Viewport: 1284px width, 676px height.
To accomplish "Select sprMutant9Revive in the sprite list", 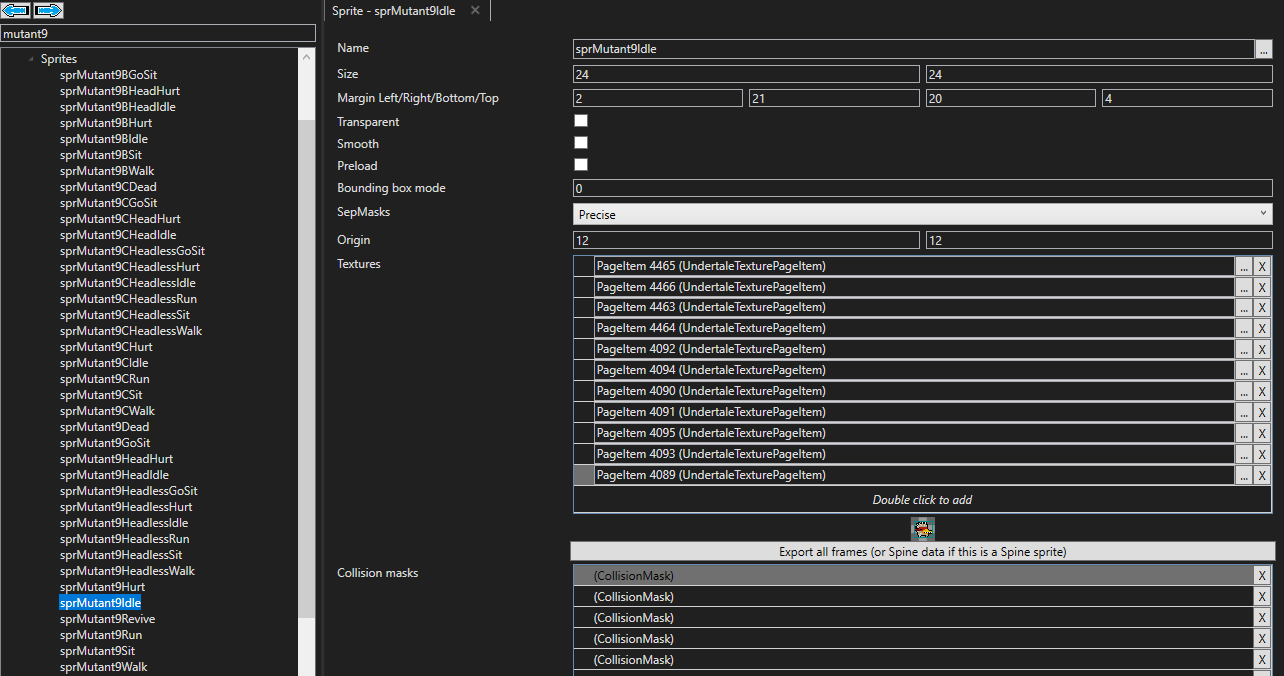I will click(107, 619).
